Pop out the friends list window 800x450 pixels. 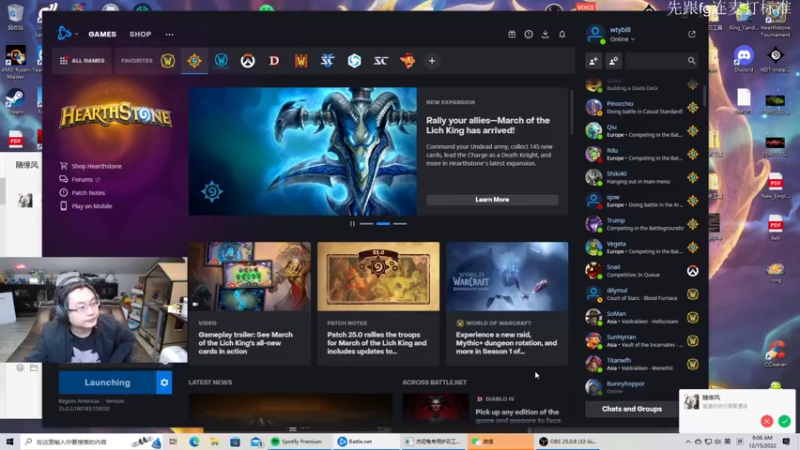click(692, 34)
